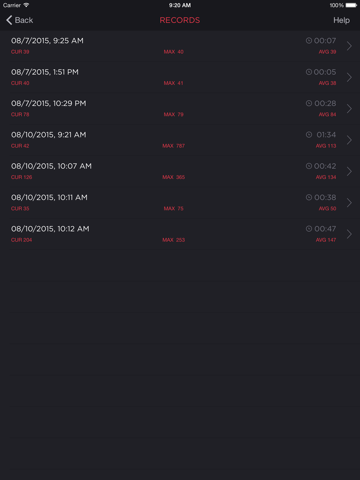Click the clock icon beside 00:38 duration
The height and width of the screenshot is (480, 360).
click(309, 197)
